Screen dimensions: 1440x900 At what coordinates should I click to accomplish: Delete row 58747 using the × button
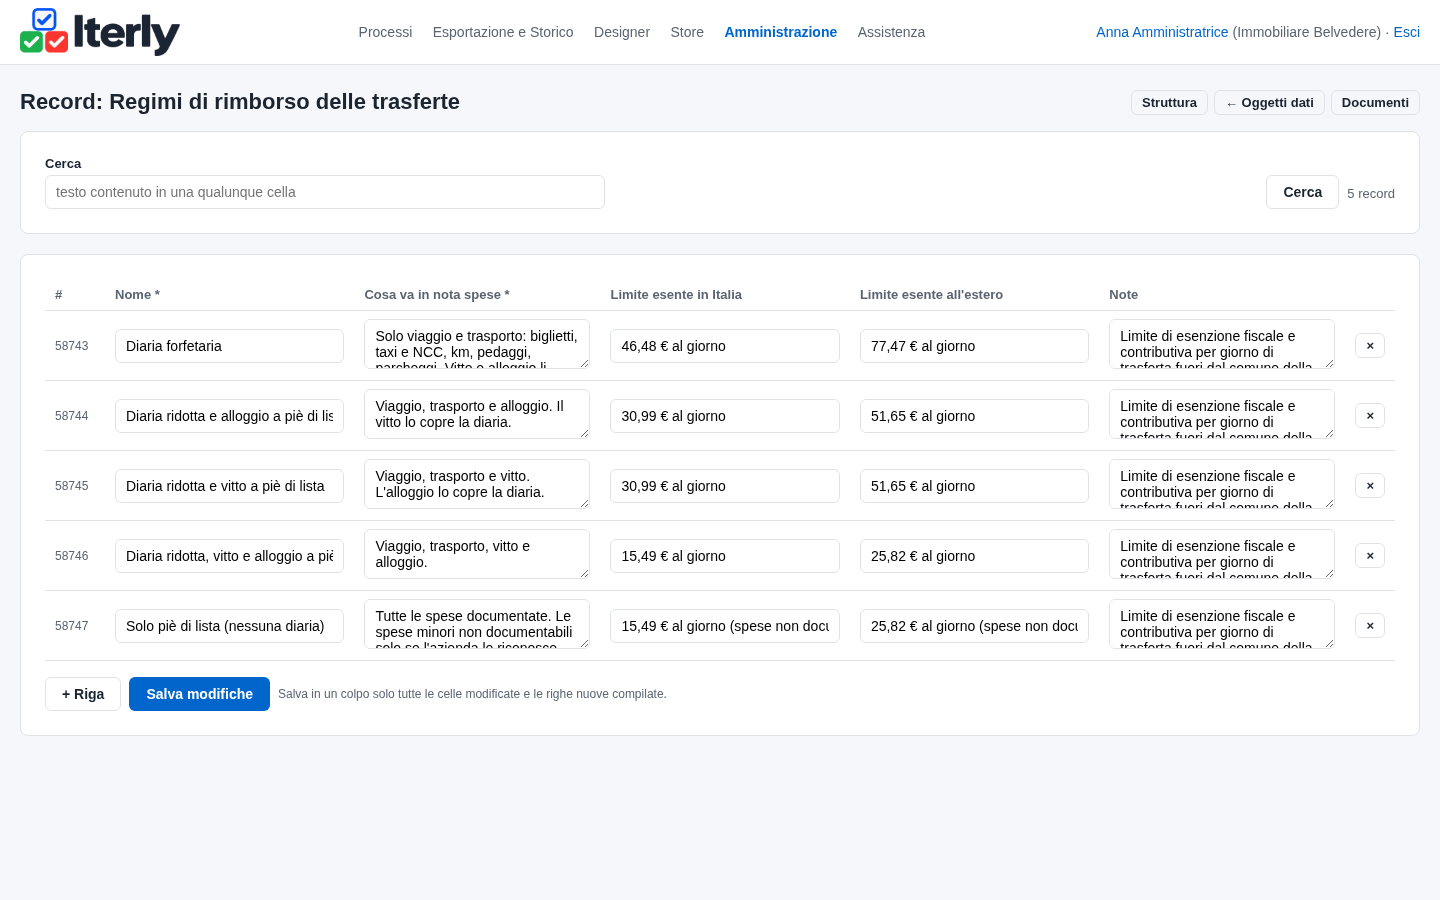pos(1369,626)
